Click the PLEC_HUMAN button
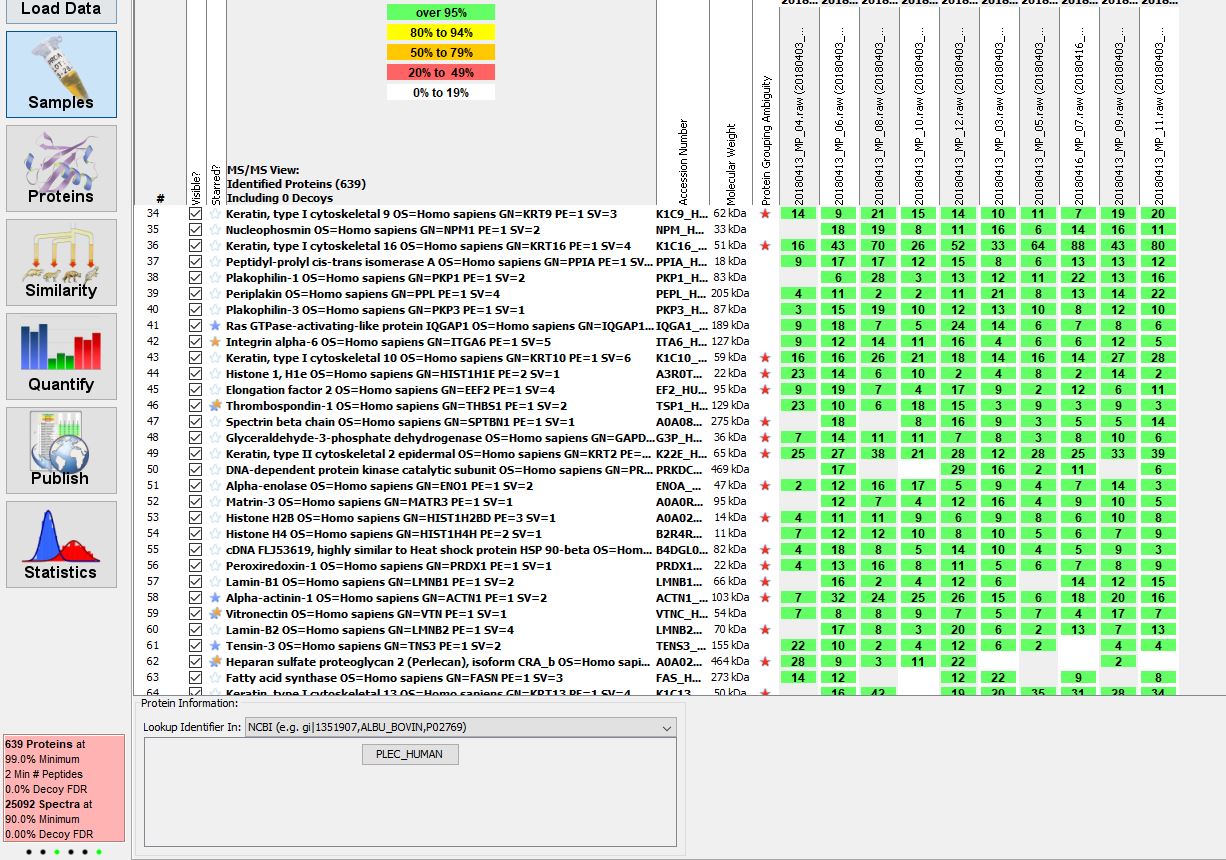Screen dimensions: 1226x860 point(409,754)
